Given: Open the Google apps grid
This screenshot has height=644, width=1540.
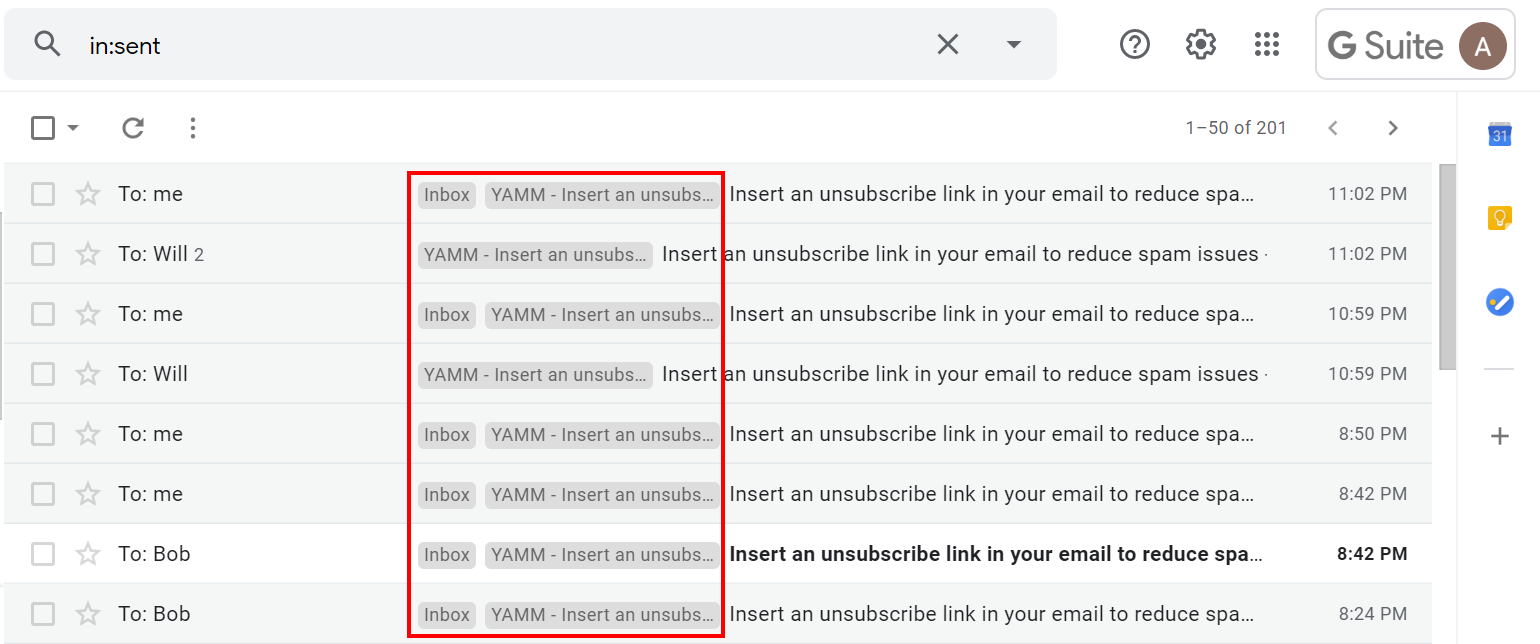Looking at the screenshot, I should point(1267,44).
